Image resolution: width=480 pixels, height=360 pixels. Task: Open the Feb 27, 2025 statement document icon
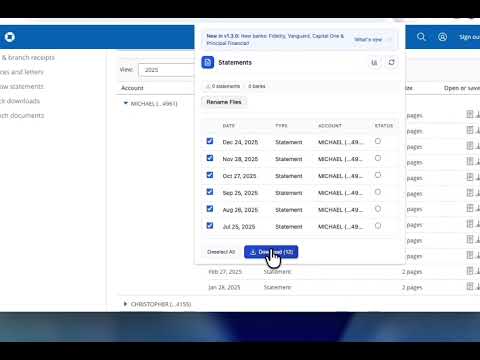pos(470,271)
